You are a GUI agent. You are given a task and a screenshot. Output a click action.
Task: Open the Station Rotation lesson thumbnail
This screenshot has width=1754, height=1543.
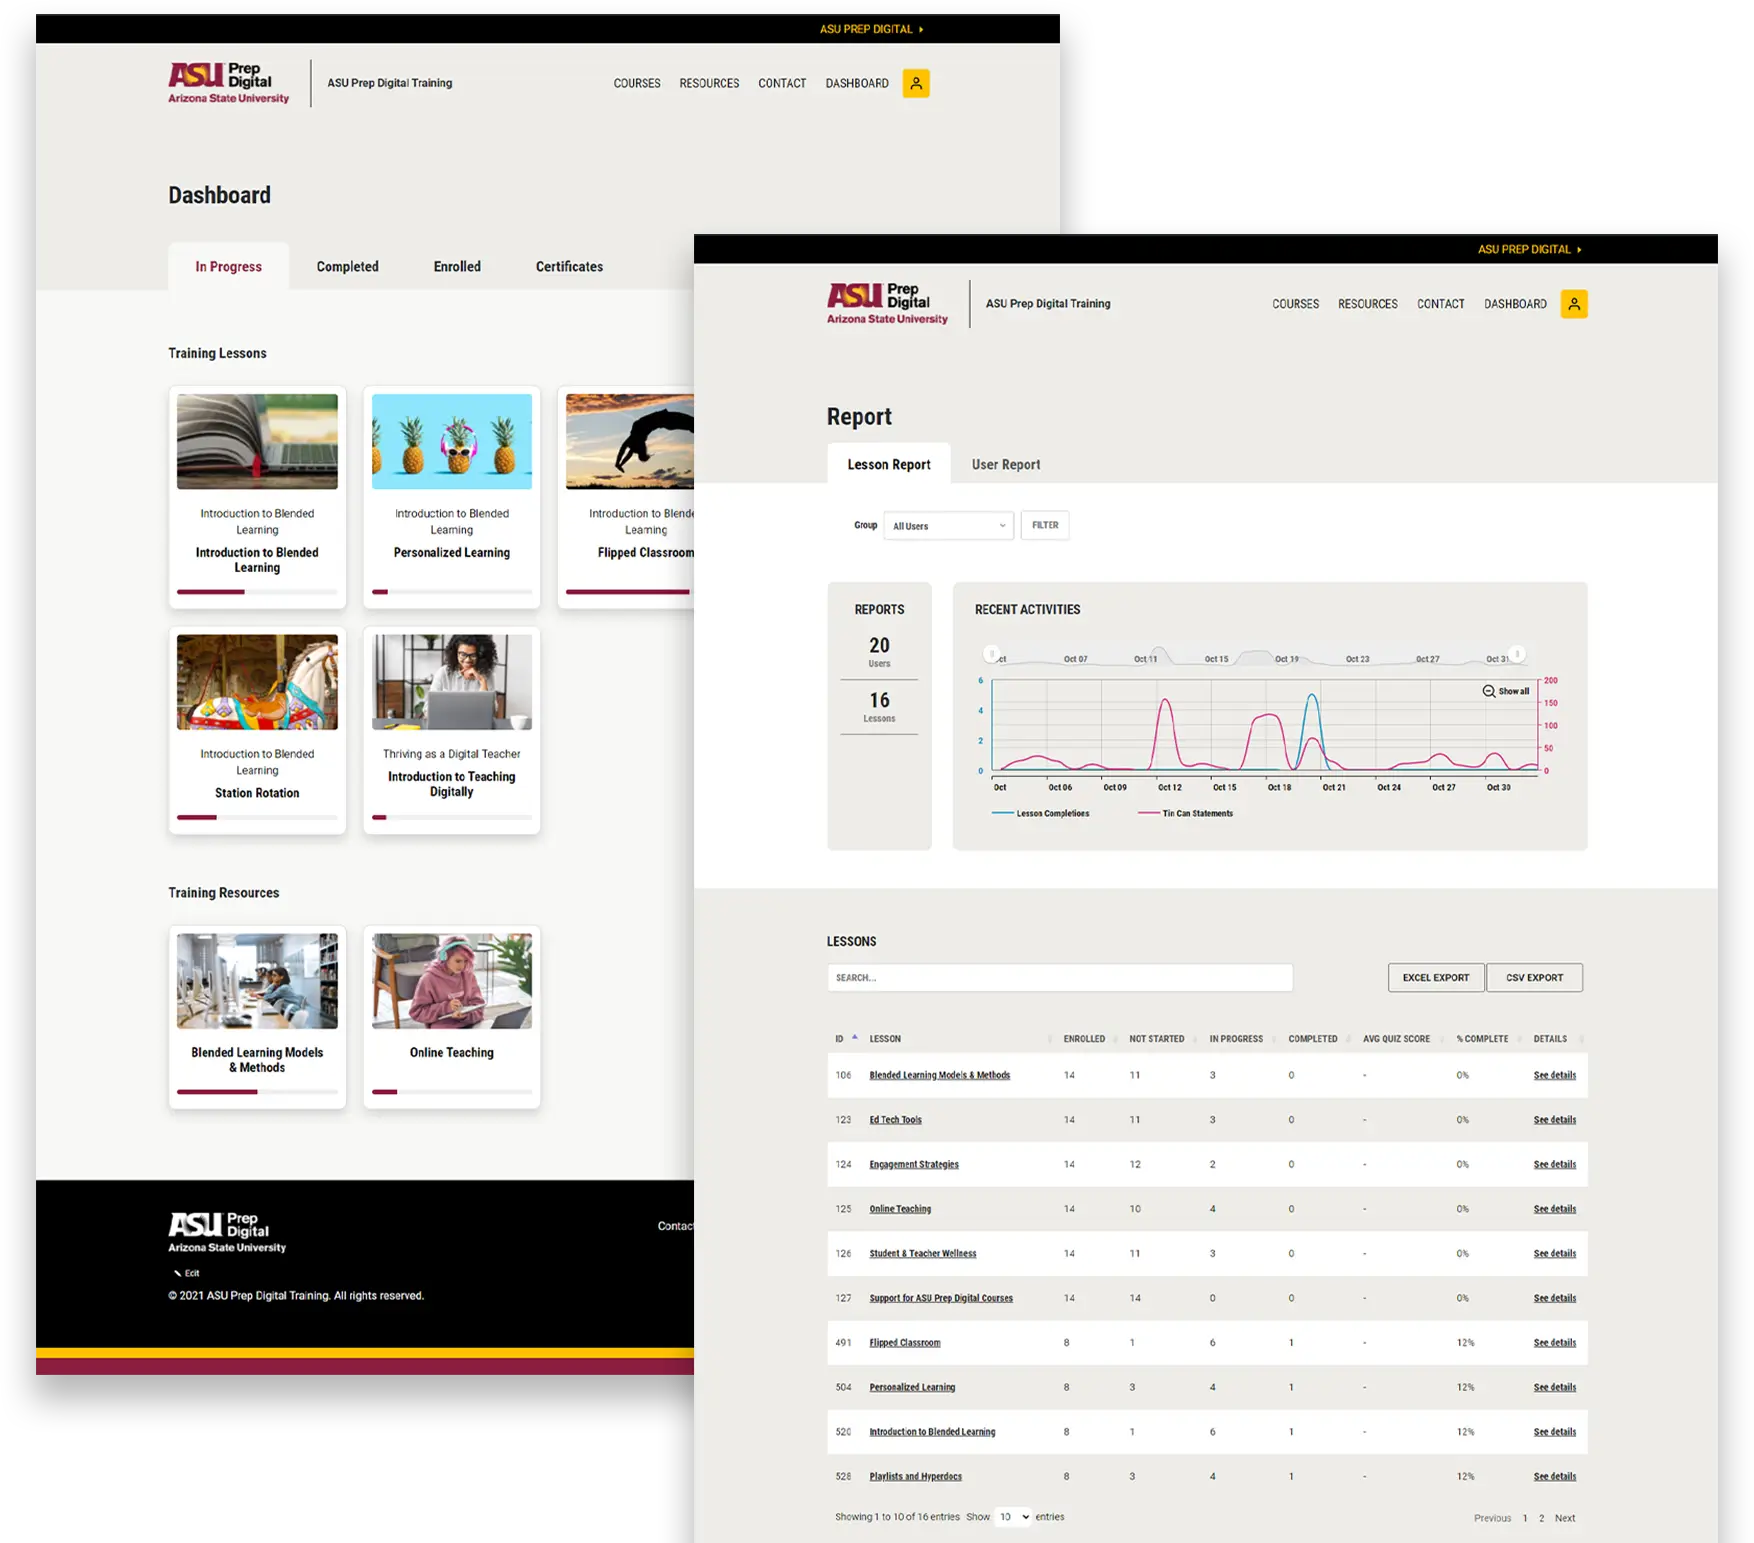[257, 683]
